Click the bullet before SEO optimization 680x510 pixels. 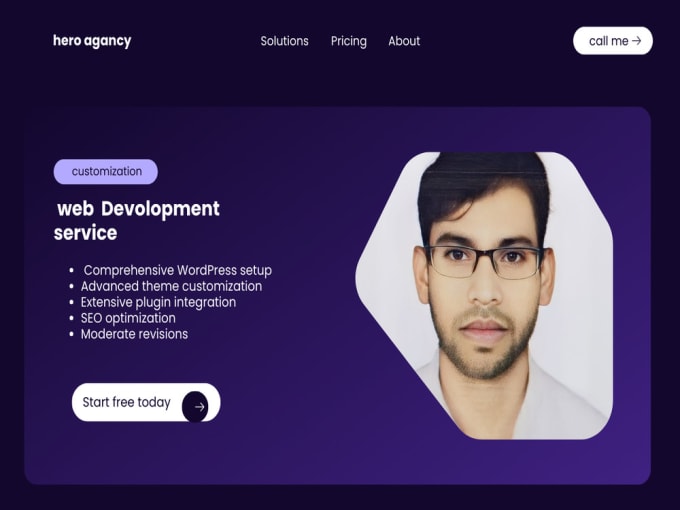coord(72,318)
